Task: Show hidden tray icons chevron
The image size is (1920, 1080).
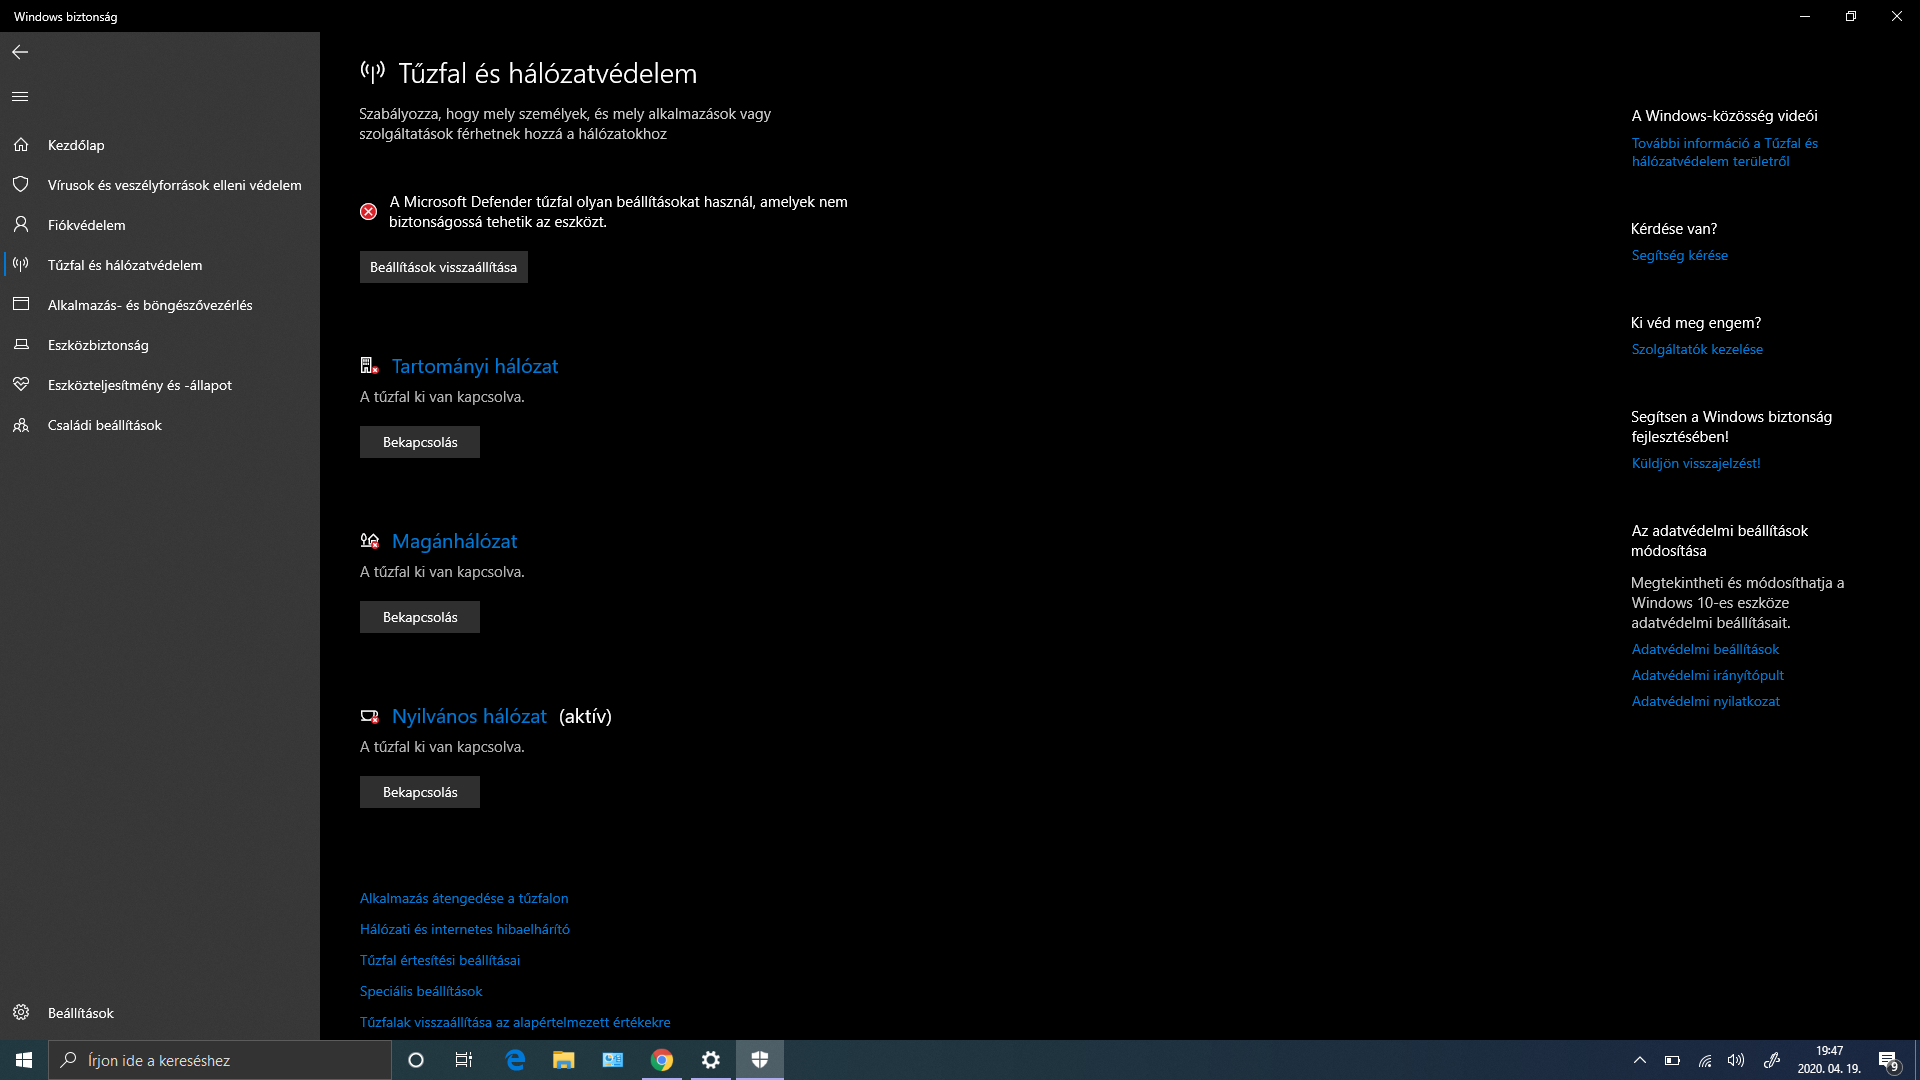Action: pyautogui.click(x=1640, y=1060)
